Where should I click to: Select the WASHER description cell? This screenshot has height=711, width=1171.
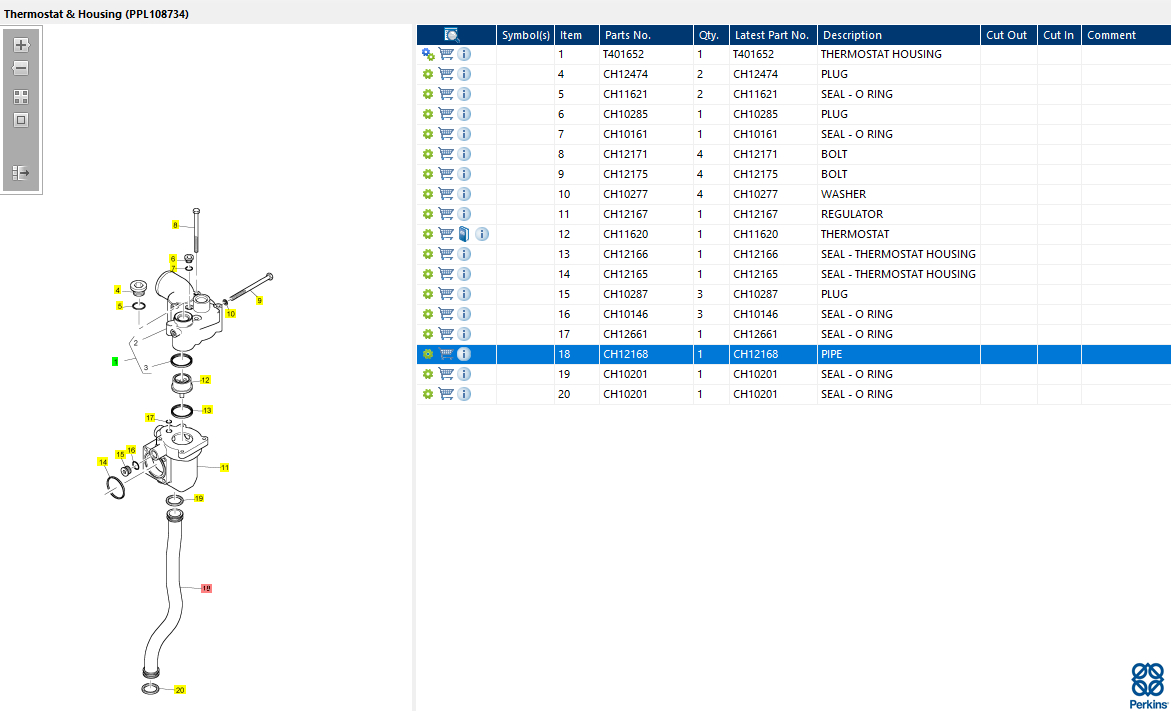click(x=898, y=194)
